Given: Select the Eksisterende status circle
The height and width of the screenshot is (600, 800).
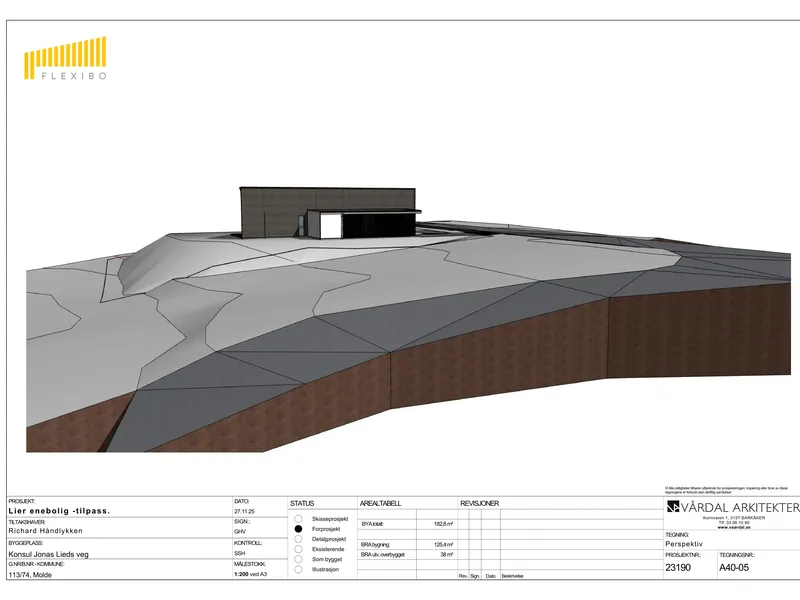Looking at the screenshot, I should [x=298, y=549].
